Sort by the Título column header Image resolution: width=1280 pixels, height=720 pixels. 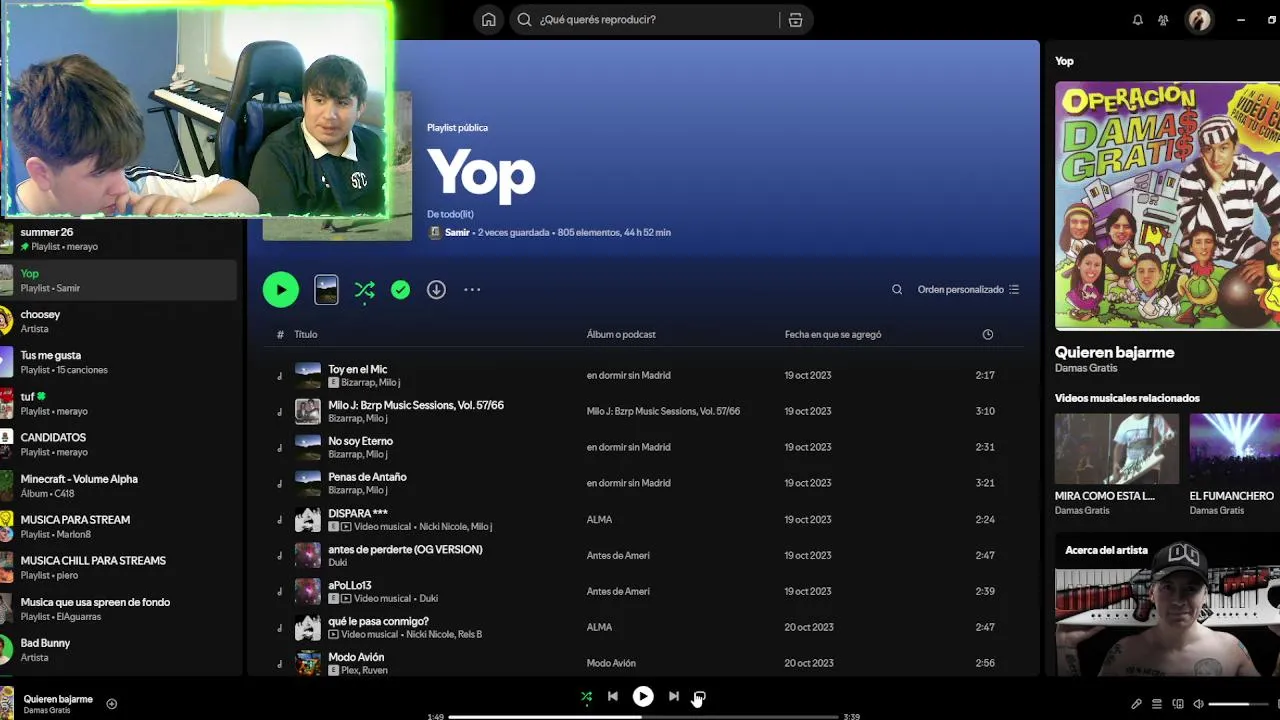[306, 335]
